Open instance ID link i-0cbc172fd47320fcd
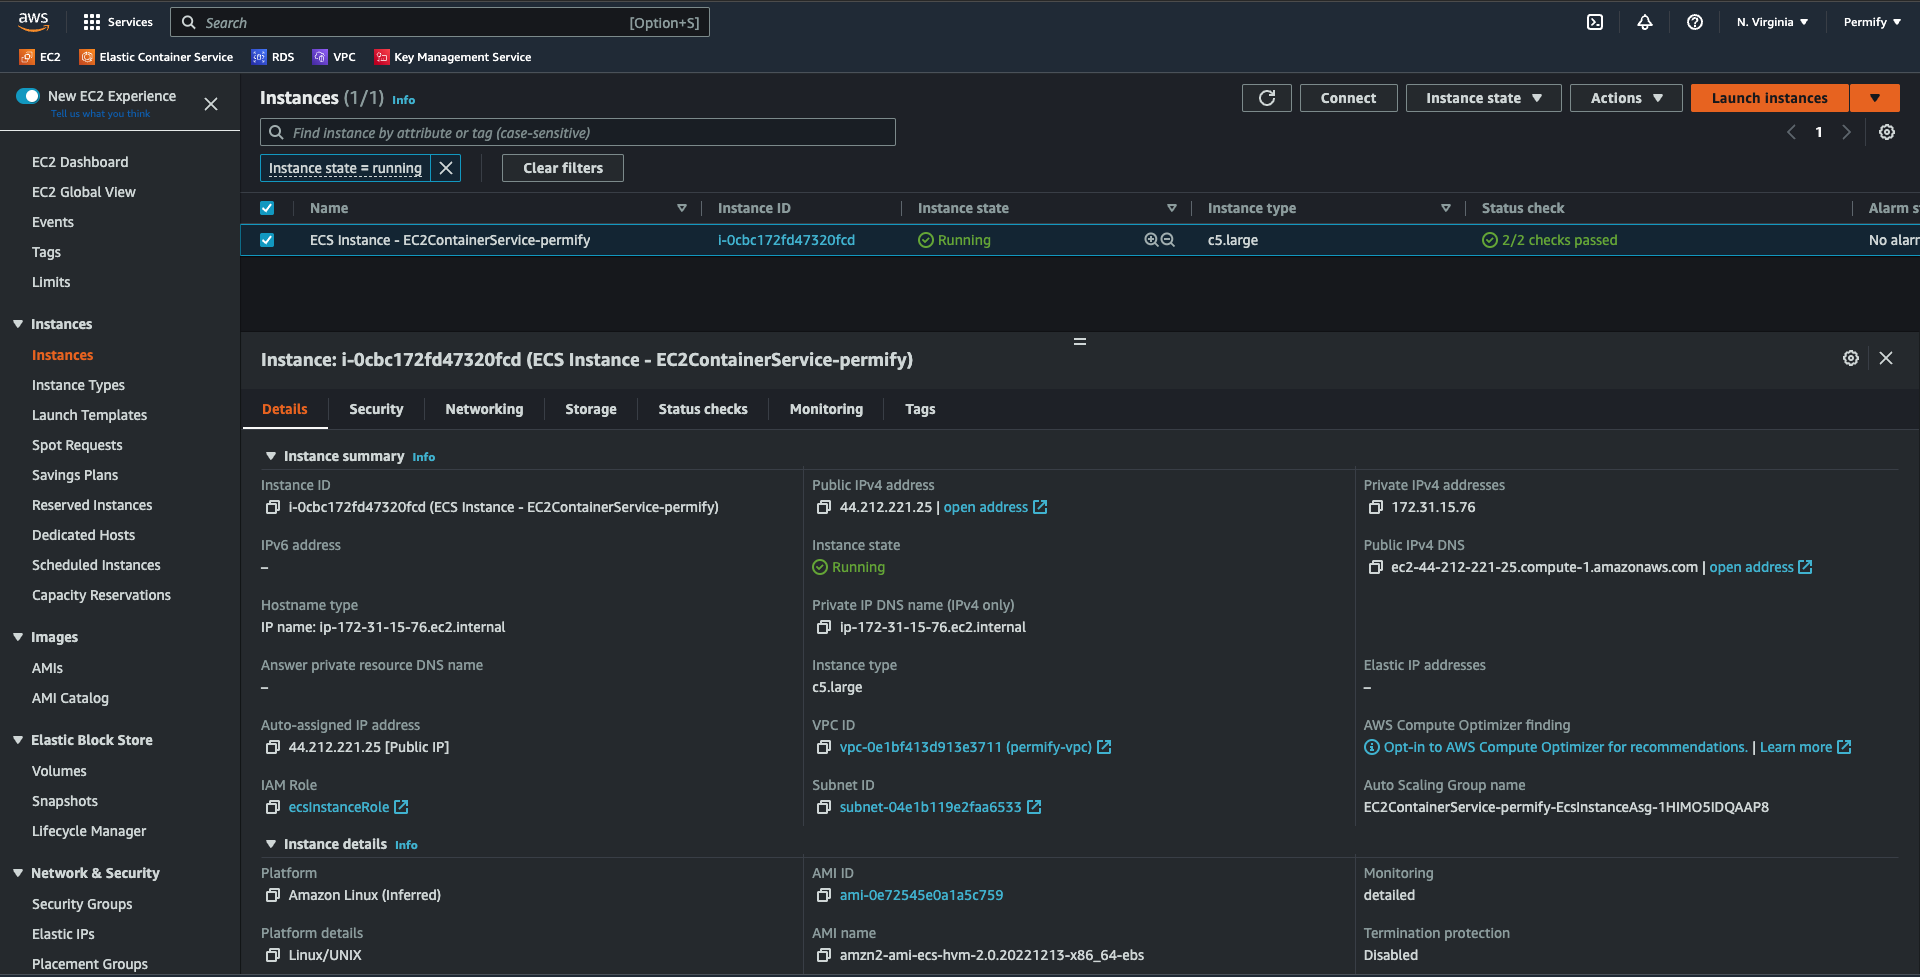This screenshot has width=1920, height=977. [x=786, y=240]
